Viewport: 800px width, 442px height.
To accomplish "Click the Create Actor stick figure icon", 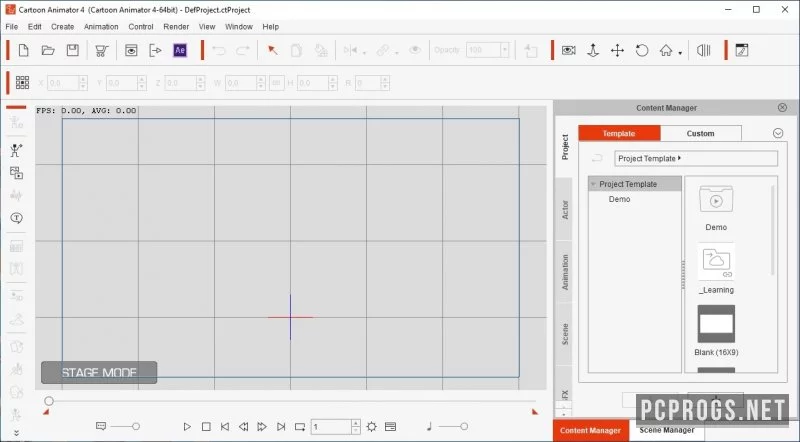I will click(x=16, y=150).
